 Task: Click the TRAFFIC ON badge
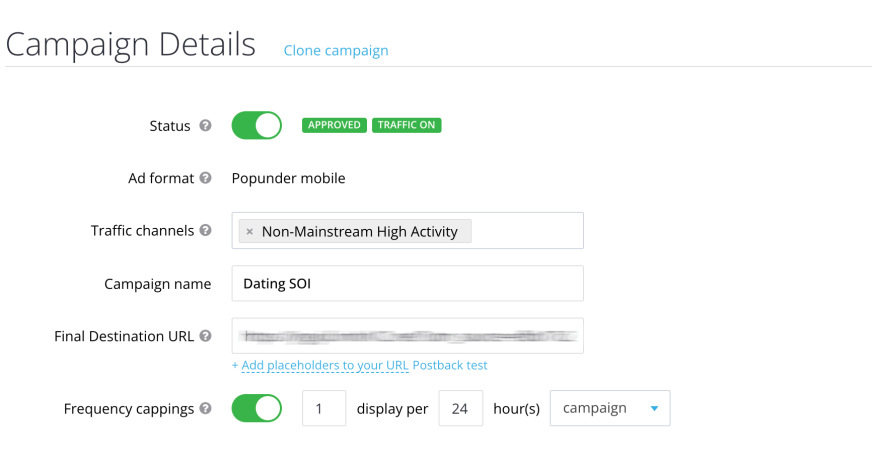(407, 125)
